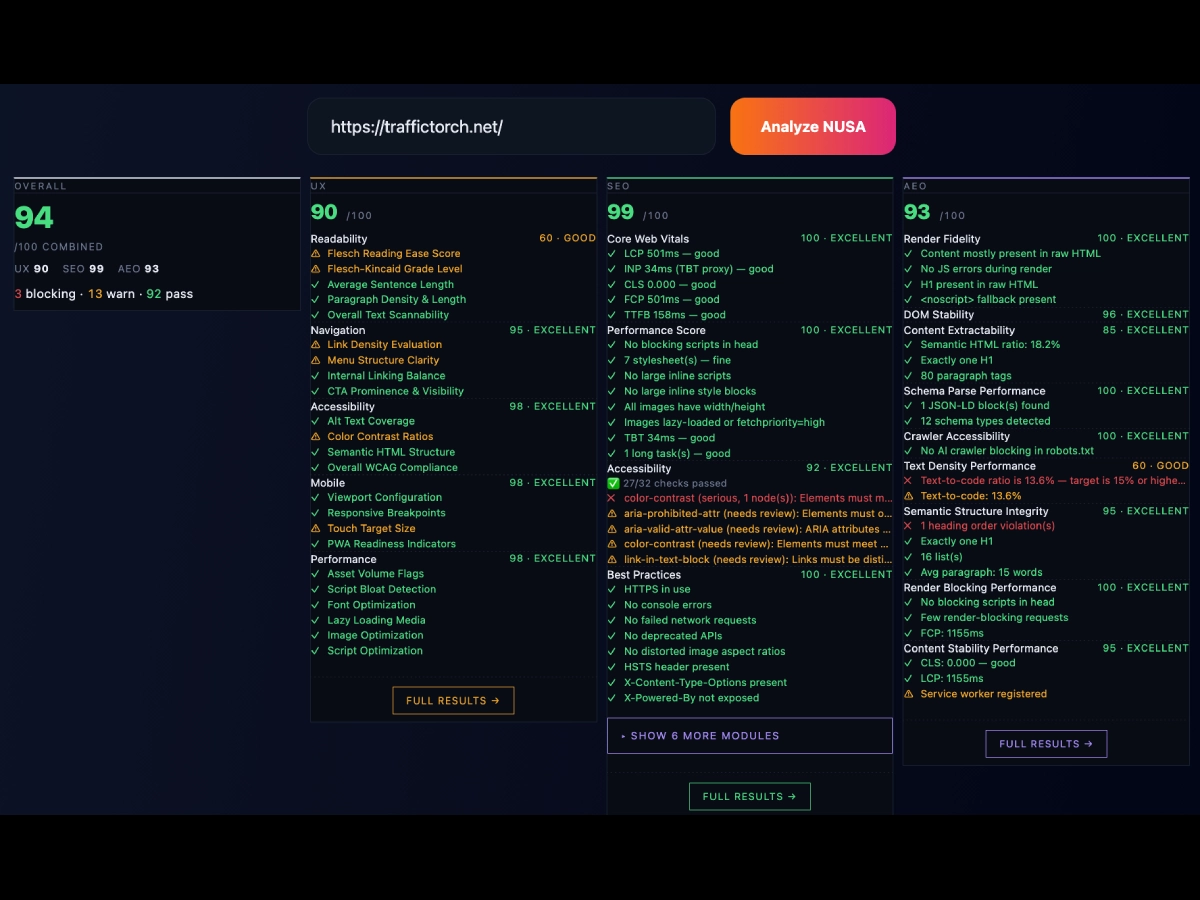Select the Mobile section header in UX

coord(328,483)
